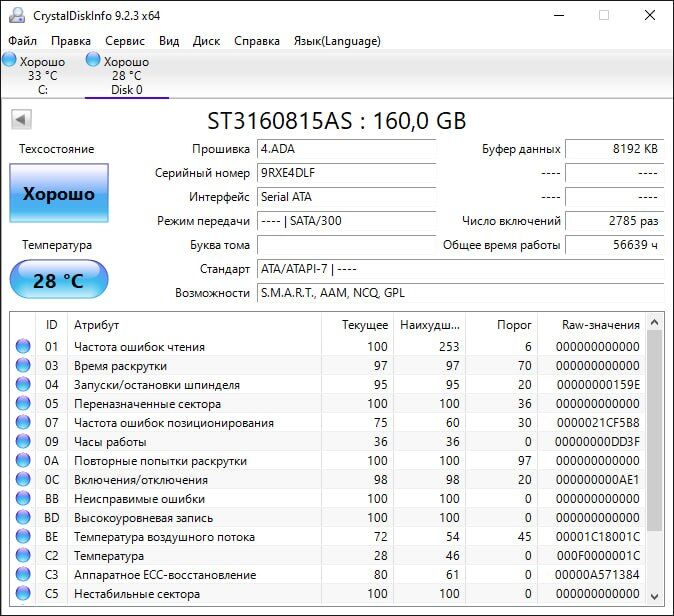Open the Справка menu

click(257, 41)
